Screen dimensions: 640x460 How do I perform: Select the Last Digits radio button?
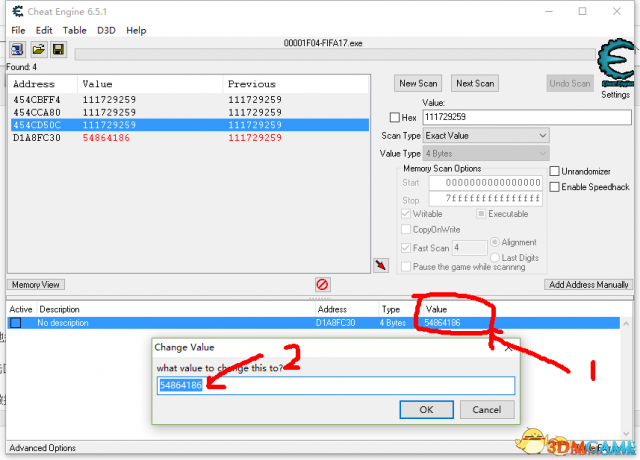pyautogui.click(x=495, y=258)
